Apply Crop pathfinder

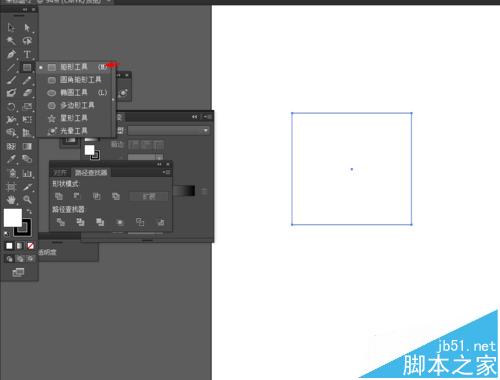click(x=120, y=222)
